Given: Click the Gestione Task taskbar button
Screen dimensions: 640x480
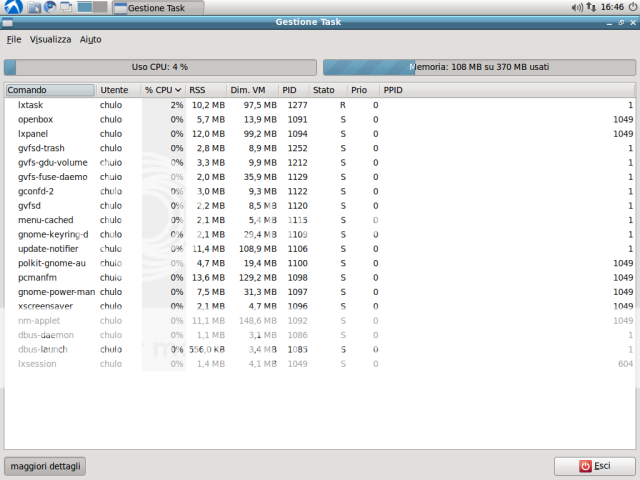Looking at the screenshot, I should tap(158, 8).
